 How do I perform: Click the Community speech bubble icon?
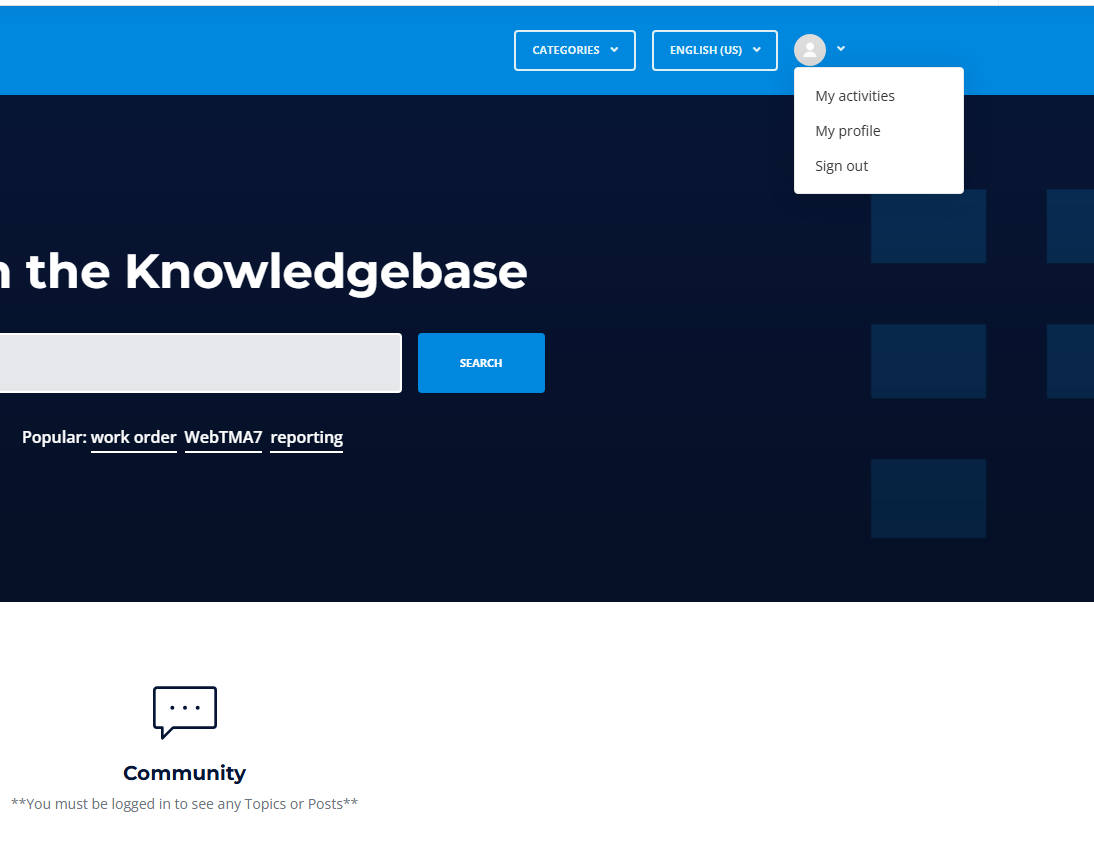(x=184, y=712)
